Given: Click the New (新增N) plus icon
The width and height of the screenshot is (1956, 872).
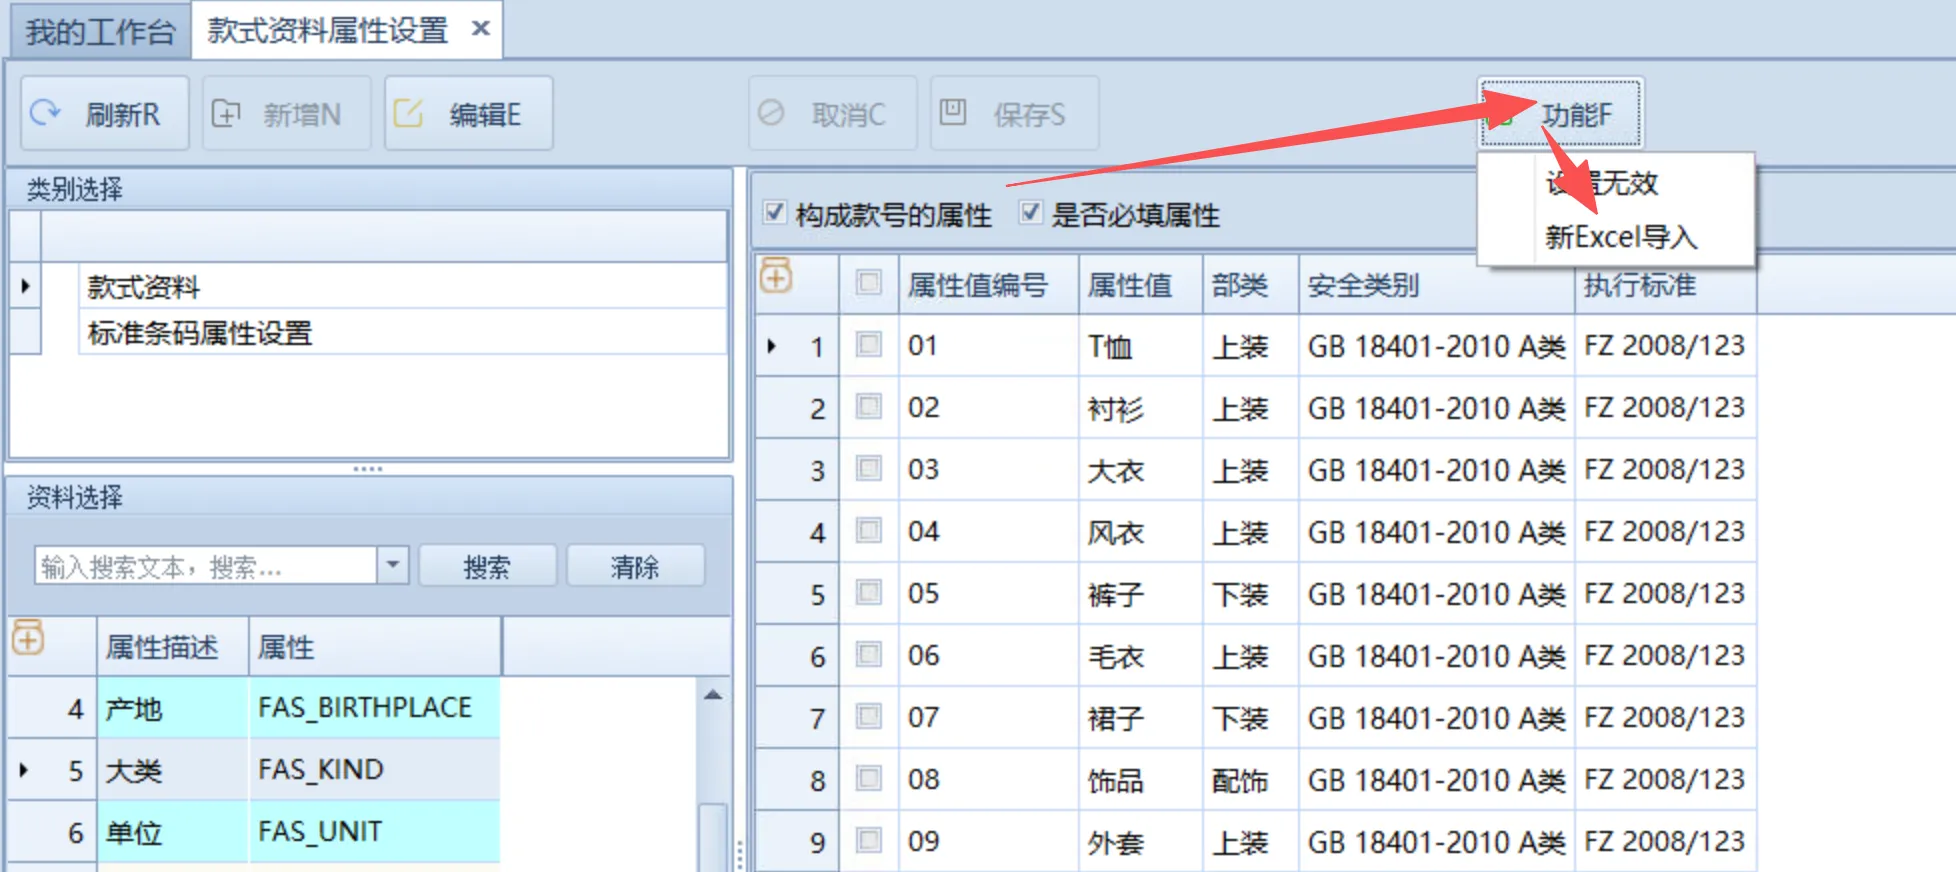Looking at the screenshot, I should 226,113.
